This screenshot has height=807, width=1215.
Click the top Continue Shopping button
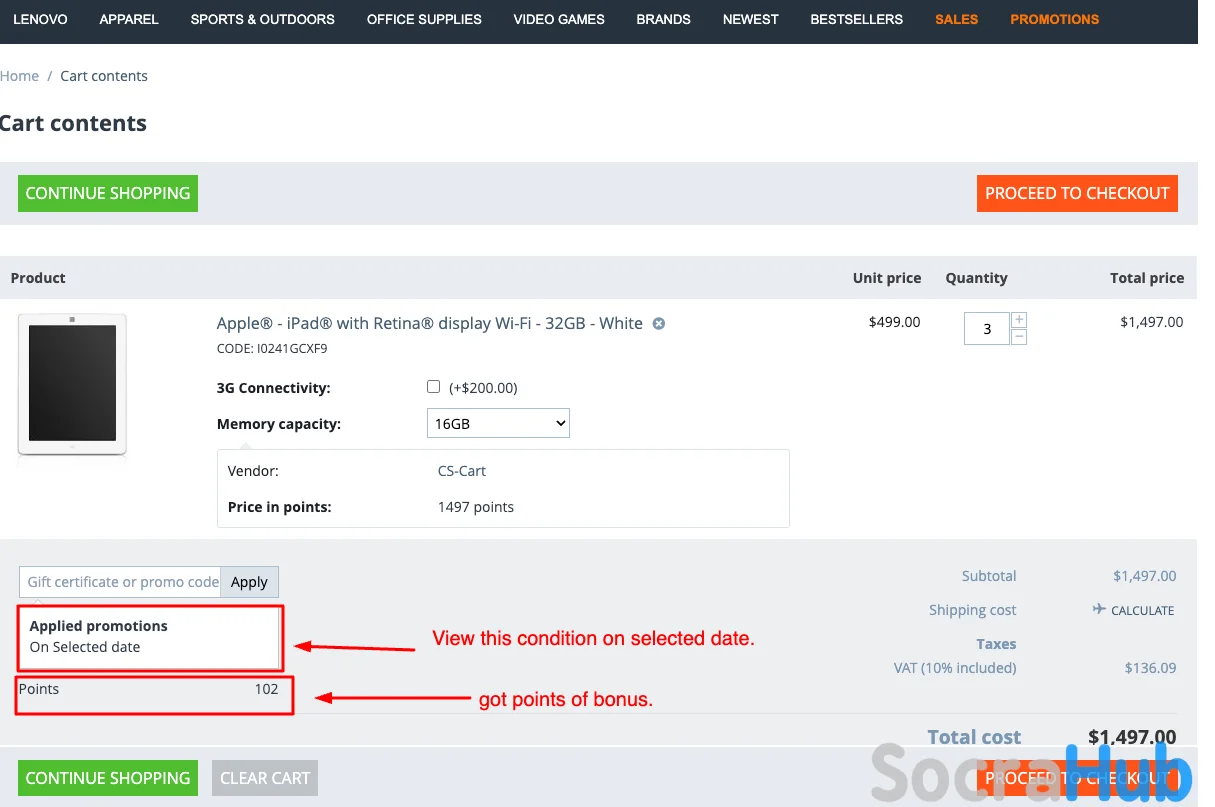[x=108, y=193]
